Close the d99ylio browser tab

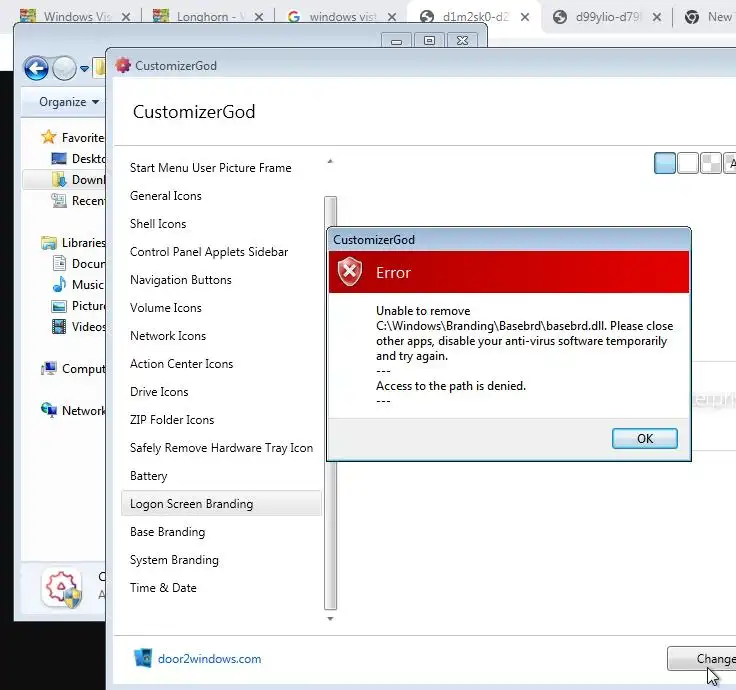pos(657,17)
